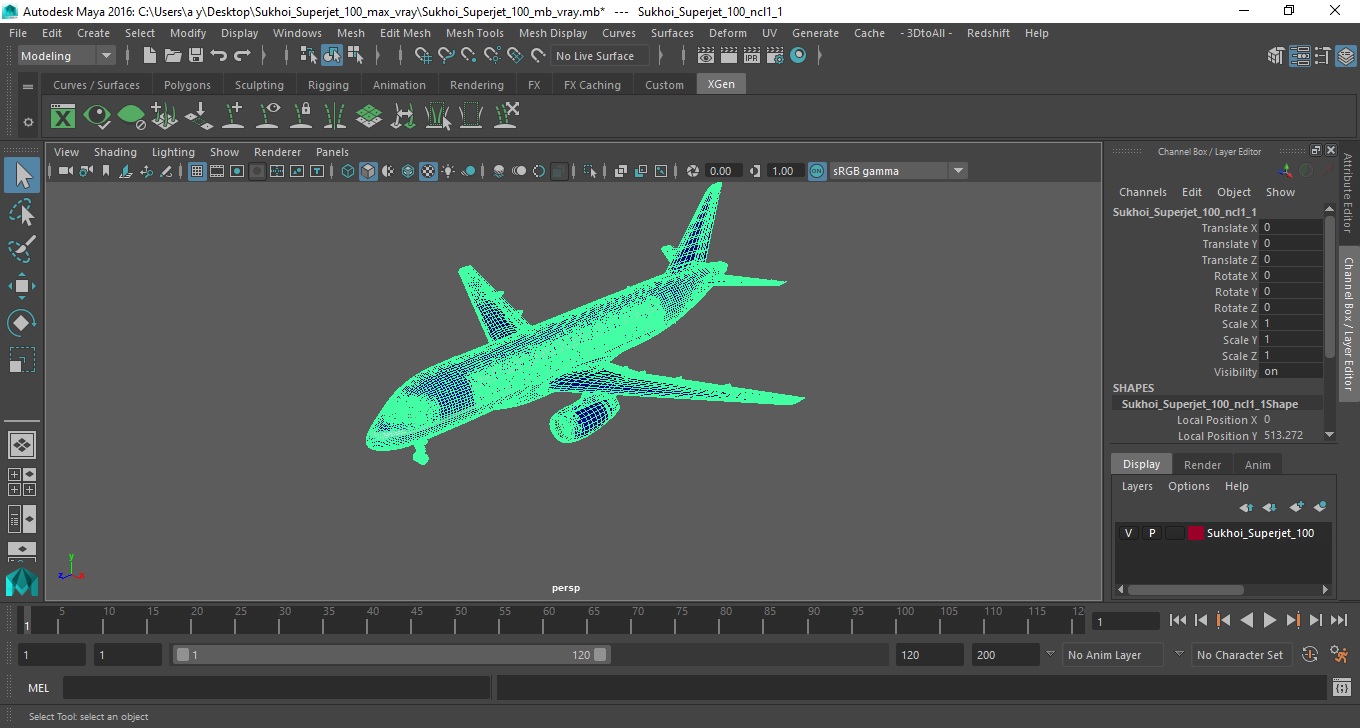Enable Snap to grids magnet icon
Screen dimensions: 1360x728
coord(423,56)
